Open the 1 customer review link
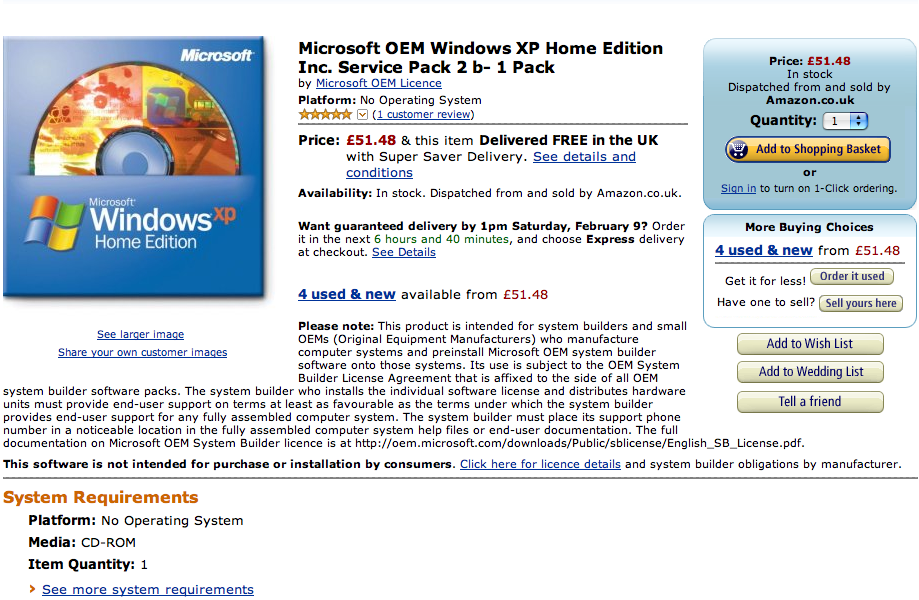Viewport: 919px width, 600px height. [423, 114]
